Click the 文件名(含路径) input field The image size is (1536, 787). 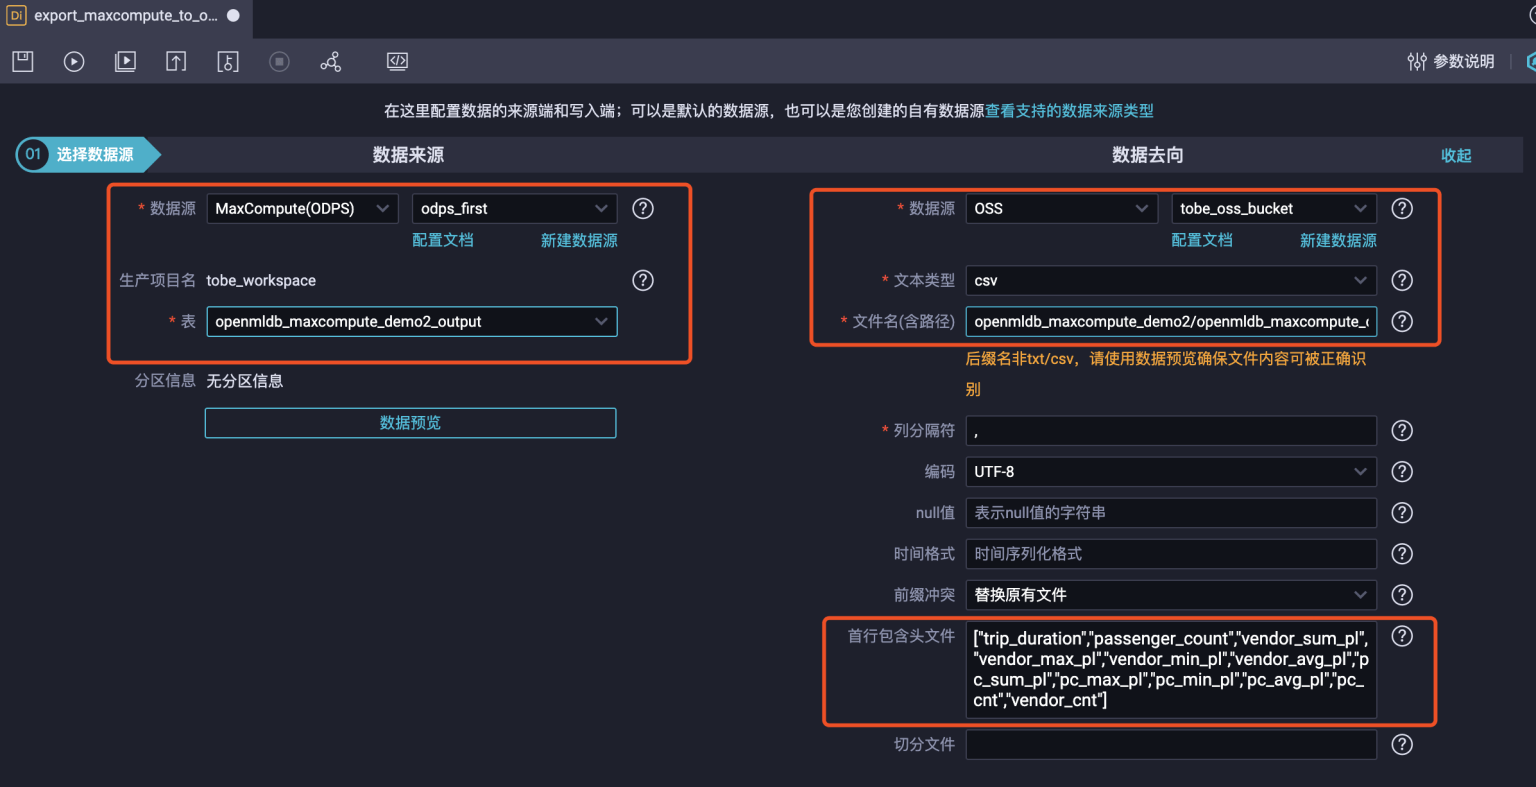1171,321
